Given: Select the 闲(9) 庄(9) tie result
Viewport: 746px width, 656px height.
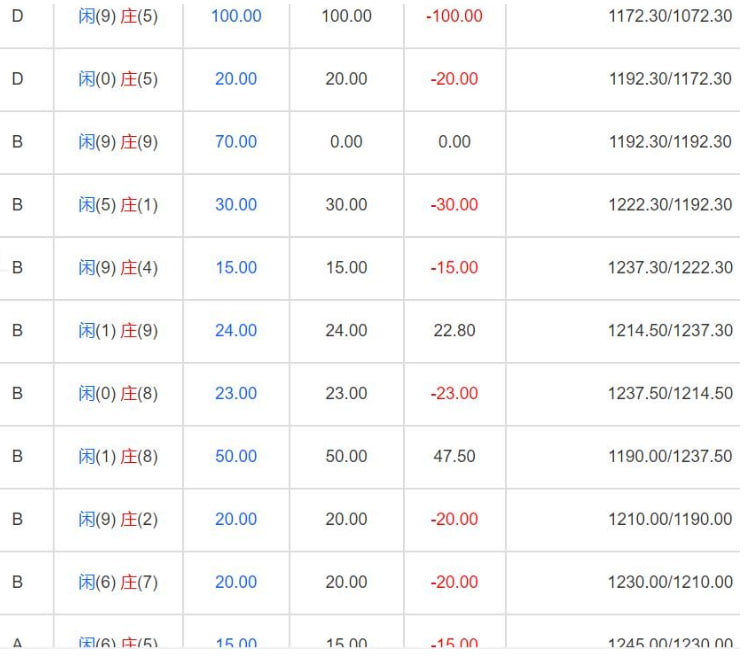Looking at the screenshot, I should click(x=118, y=142).
